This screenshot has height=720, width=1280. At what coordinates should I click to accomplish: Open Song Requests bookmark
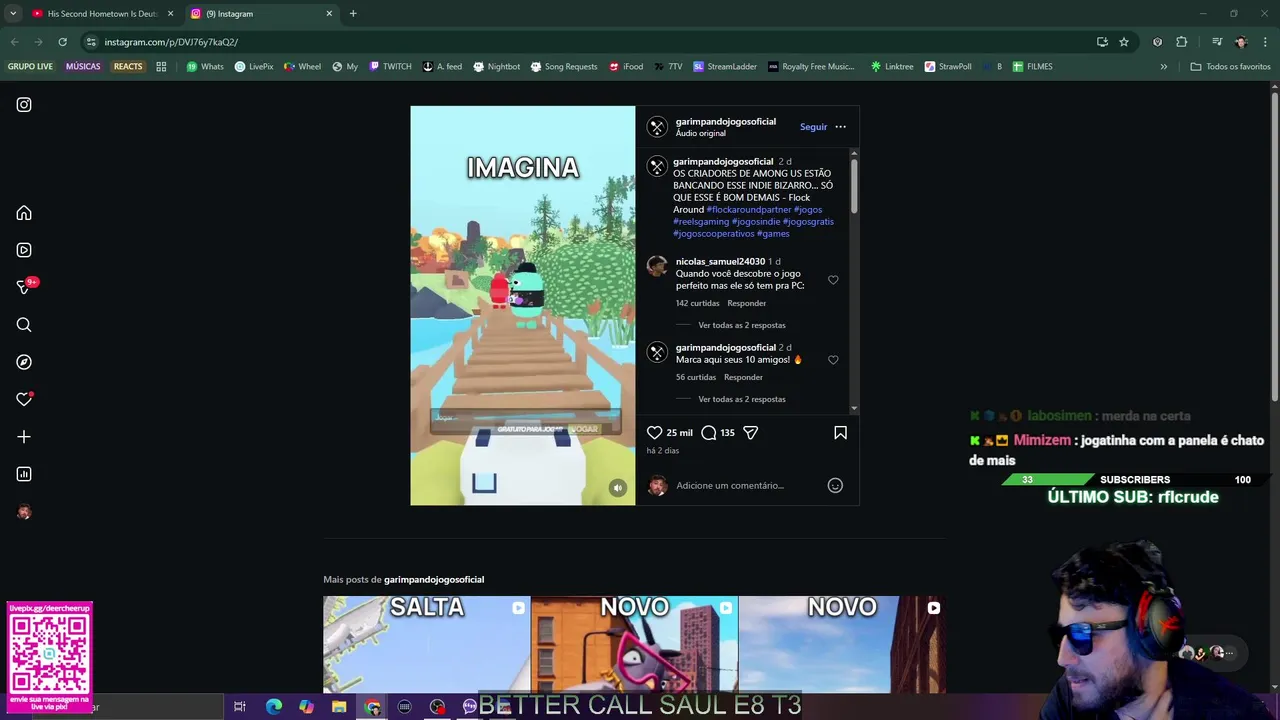[563, 67]
